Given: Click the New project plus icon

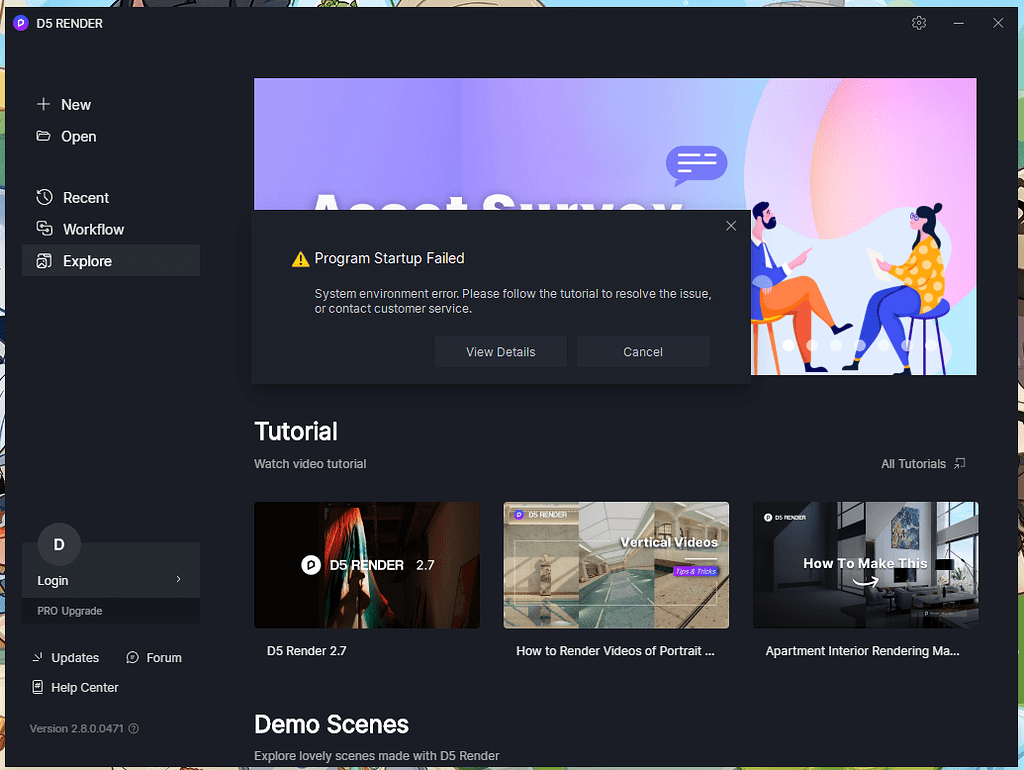Looking at the screenshot, I should [x=43, y=104].
